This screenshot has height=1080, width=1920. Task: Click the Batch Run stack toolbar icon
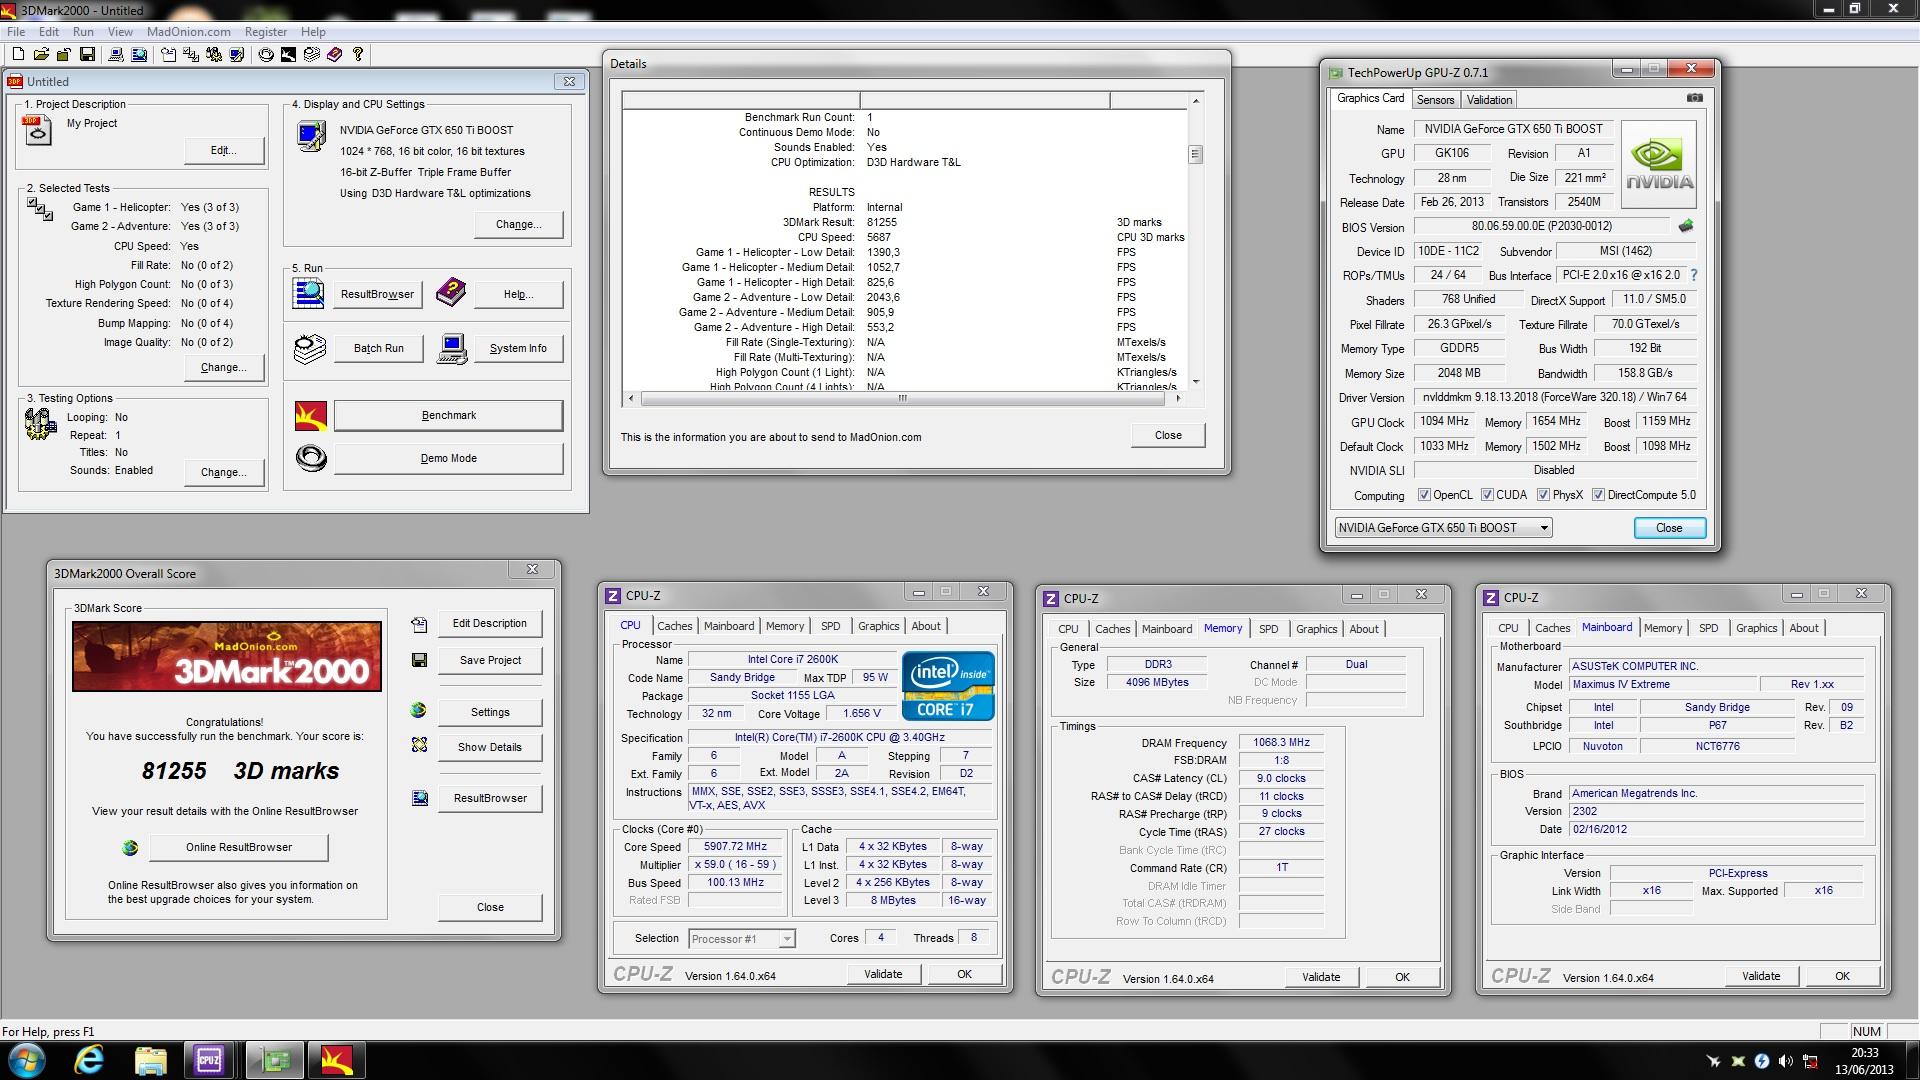311,54
